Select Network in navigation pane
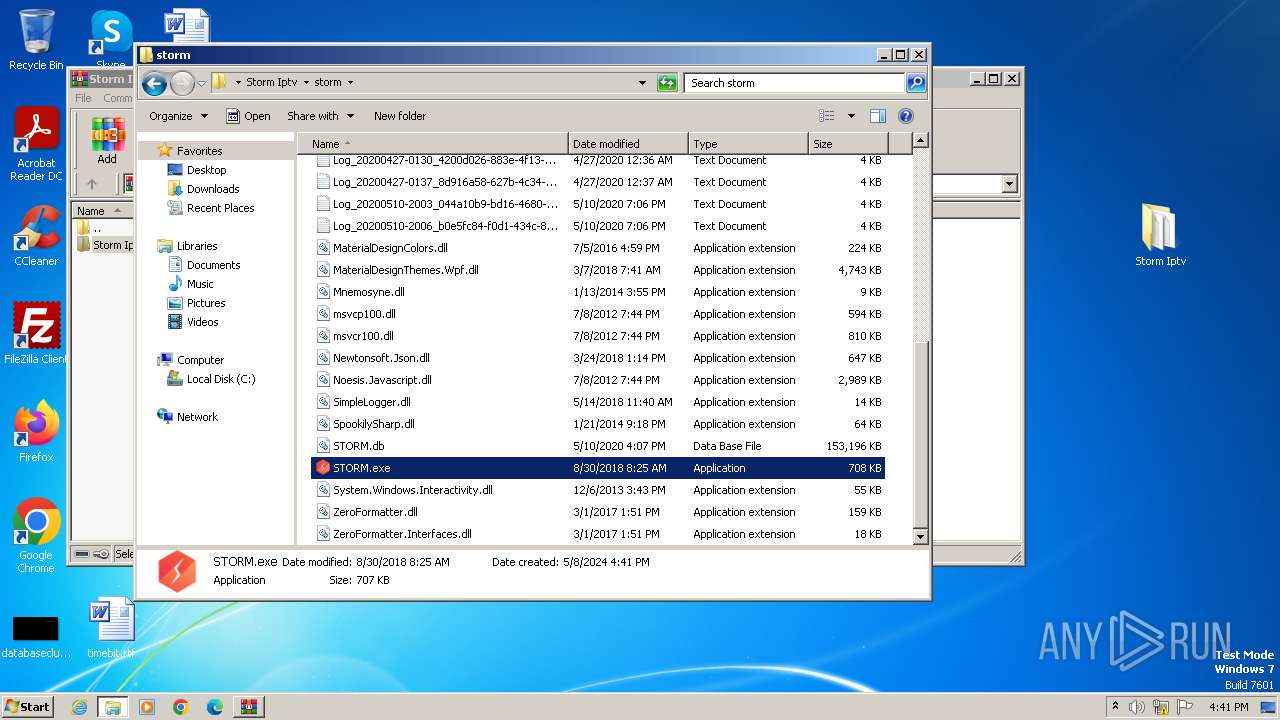1280x720 pixels. [x=197, y=417]
